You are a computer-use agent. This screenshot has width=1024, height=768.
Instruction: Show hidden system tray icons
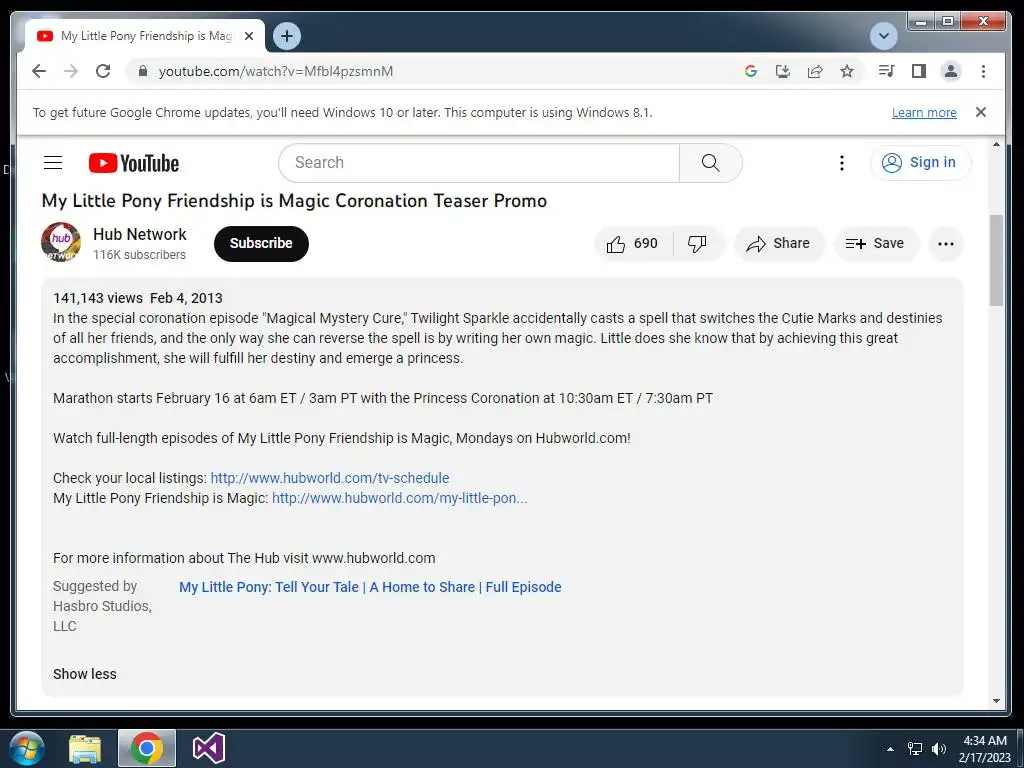(890, 749)
